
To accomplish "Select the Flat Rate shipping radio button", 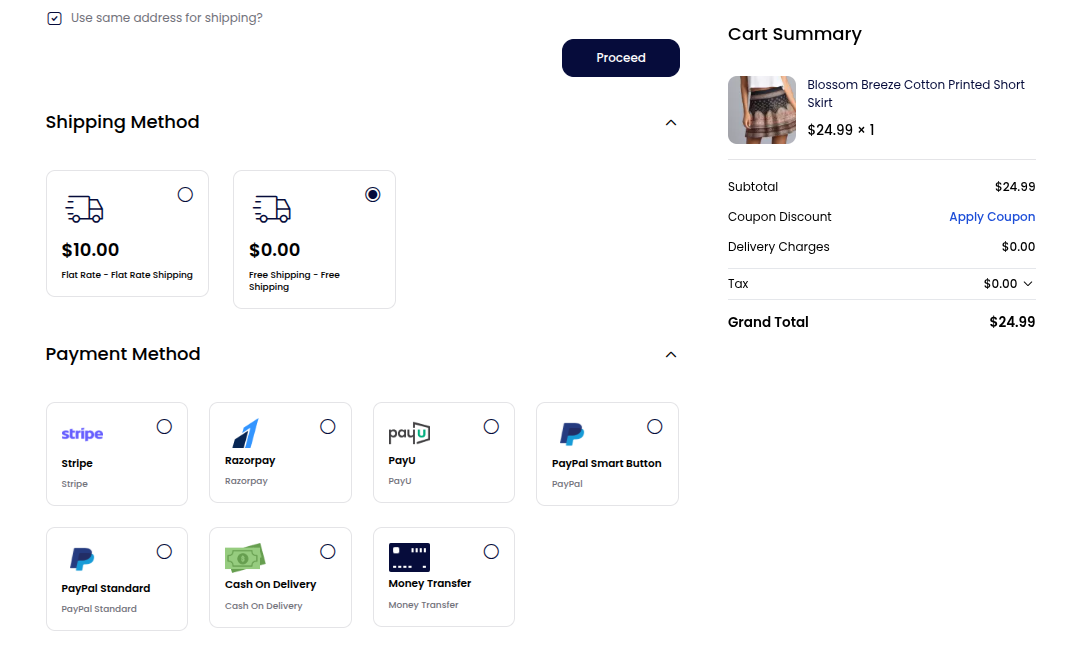I will click(x=185, y=194).
